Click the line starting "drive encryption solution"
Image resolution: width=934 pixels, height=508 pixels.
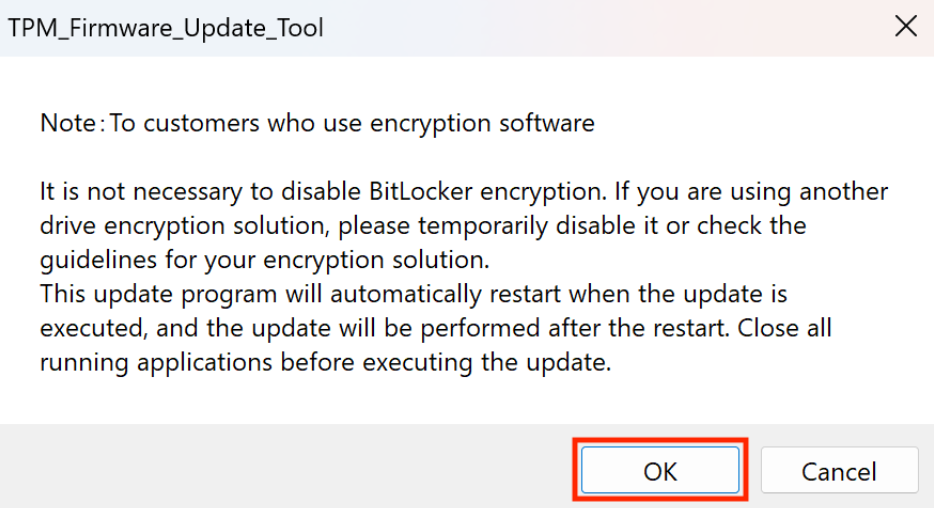[422, 225]
